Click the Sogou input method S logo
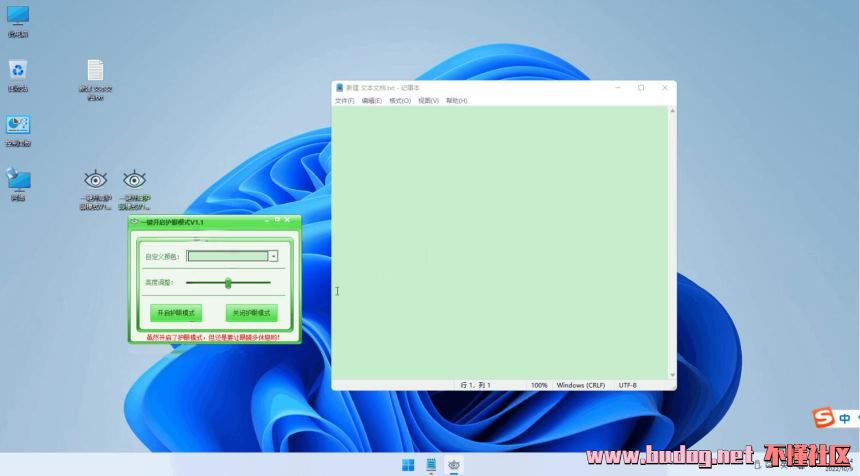This screenshot has height=476, width=860. (823, 418)
